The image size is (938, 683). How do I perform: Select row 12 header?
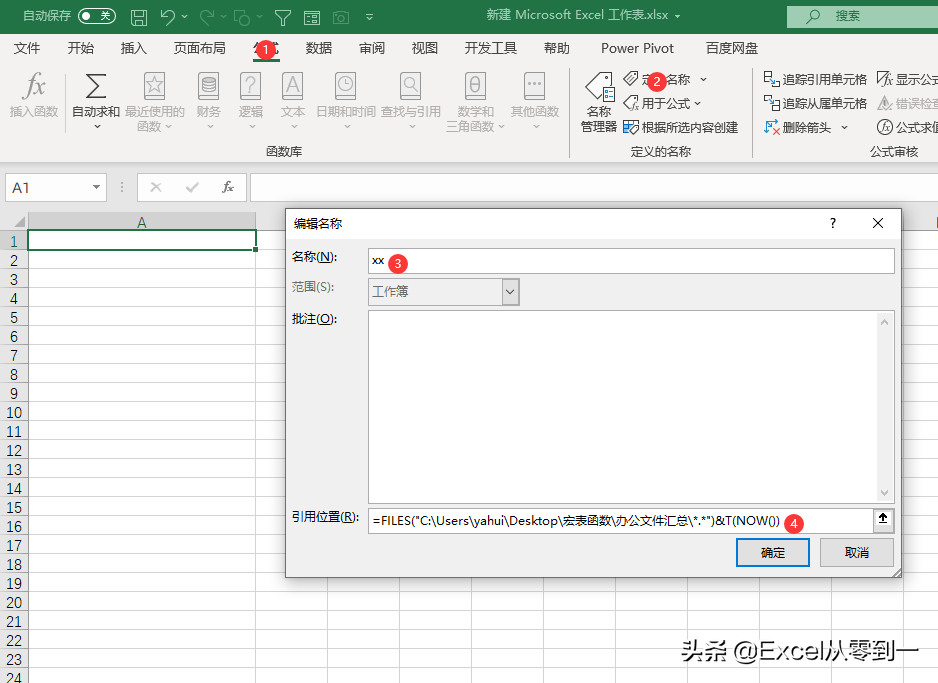coord(14,450)
